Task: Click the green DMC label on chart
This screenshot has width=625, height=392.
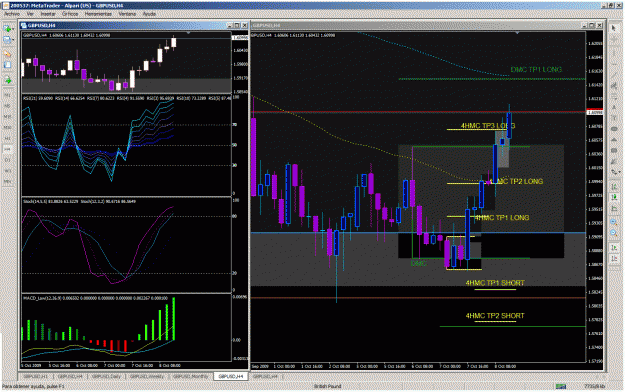Action: (419, 264)
